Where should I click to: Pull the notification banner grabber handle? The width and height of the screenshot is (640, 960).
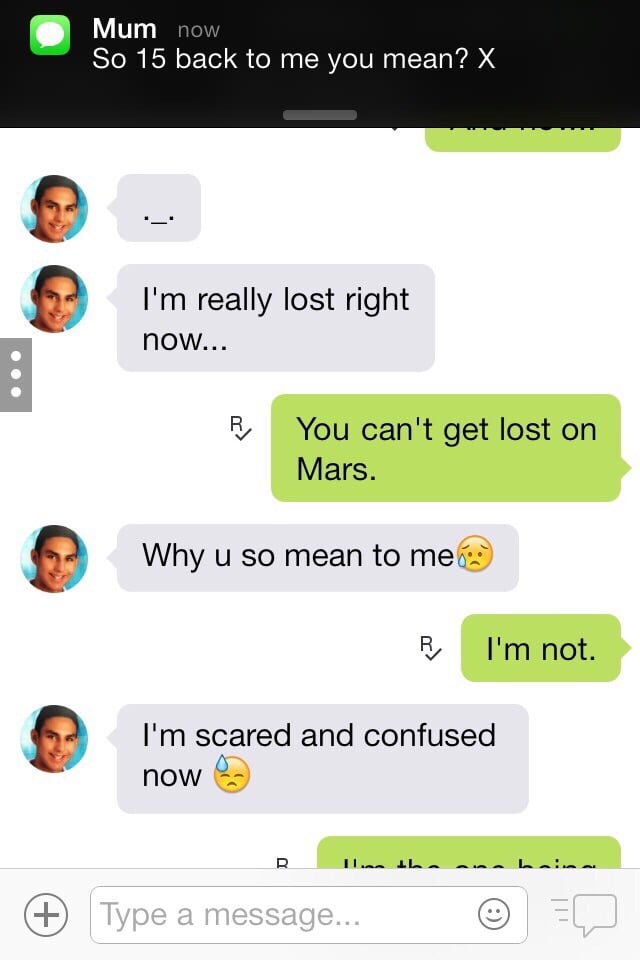click(x=320, y=114)
